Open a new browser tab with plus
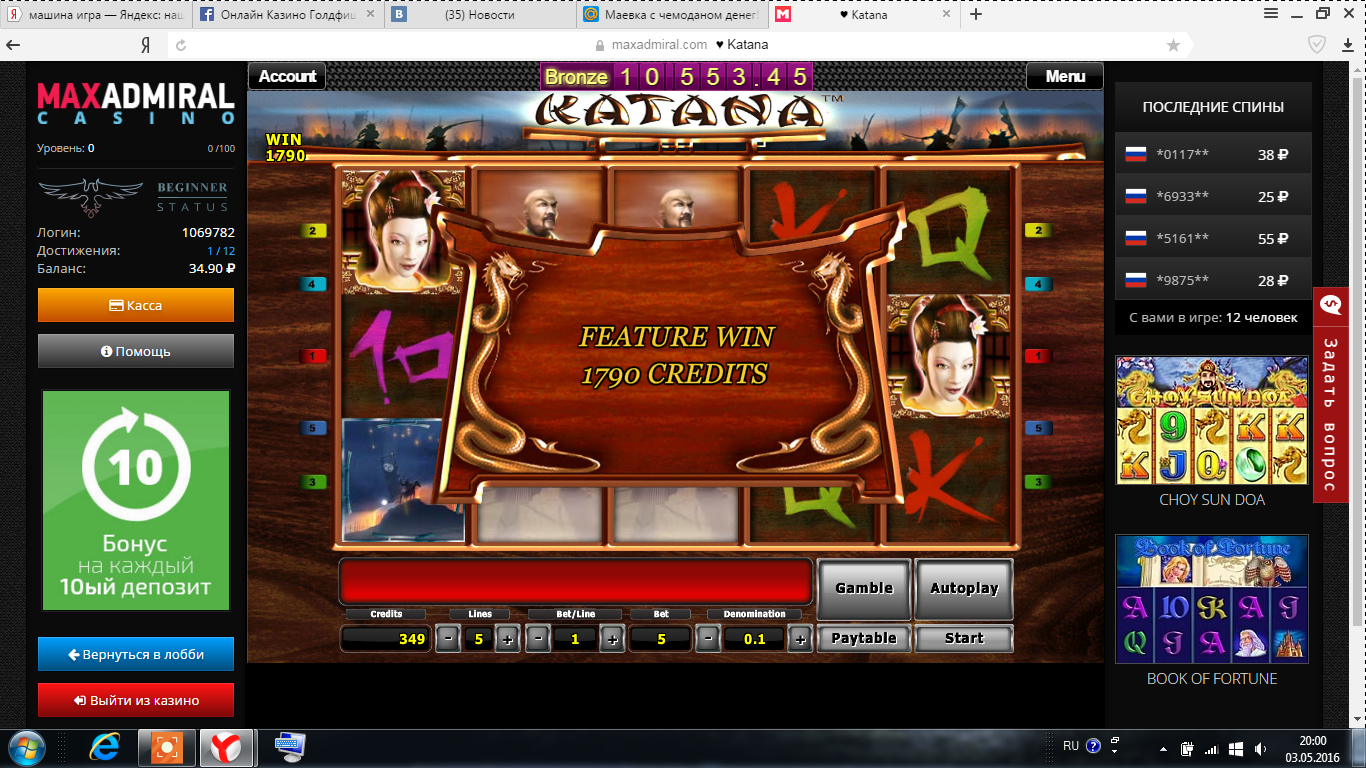 coord(976,14)
